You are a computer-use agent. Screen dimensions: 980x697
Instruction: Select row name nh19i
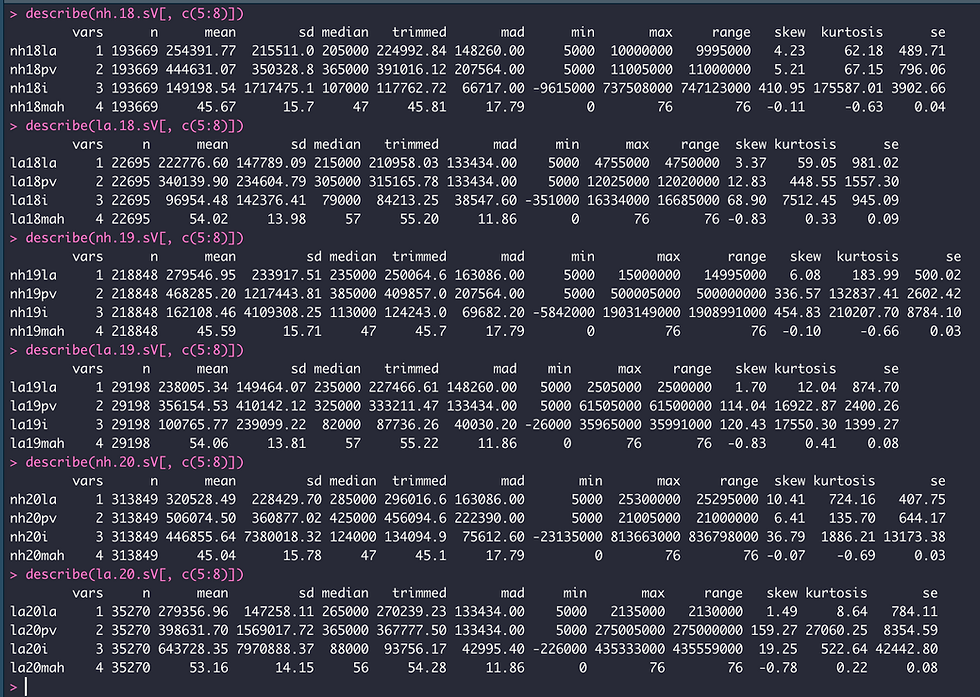coord(29,313)
